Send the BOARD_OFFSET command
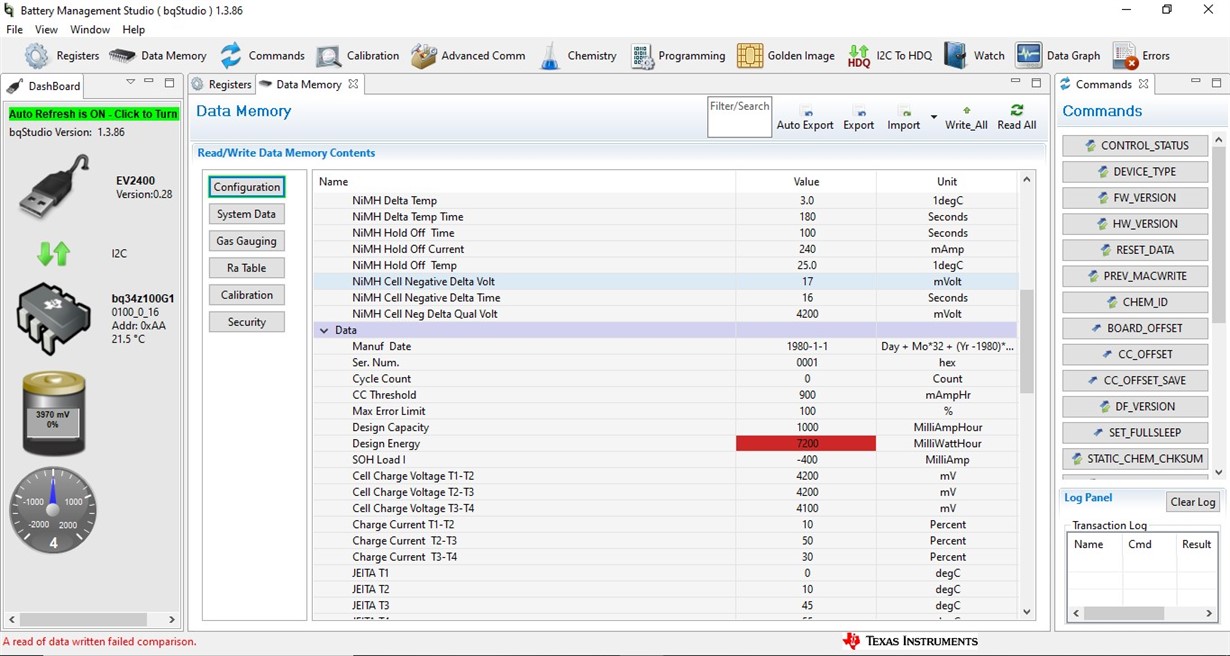The width and height of the screenshot is (1230, 656). tap(1135, 328)
